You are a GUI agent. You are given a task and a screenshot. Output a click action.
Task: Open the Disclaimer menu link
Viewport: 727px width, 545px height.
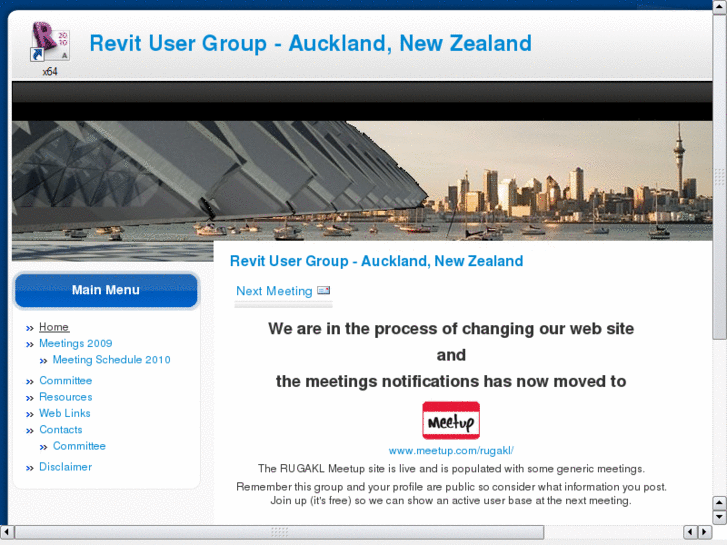[65, 467]
